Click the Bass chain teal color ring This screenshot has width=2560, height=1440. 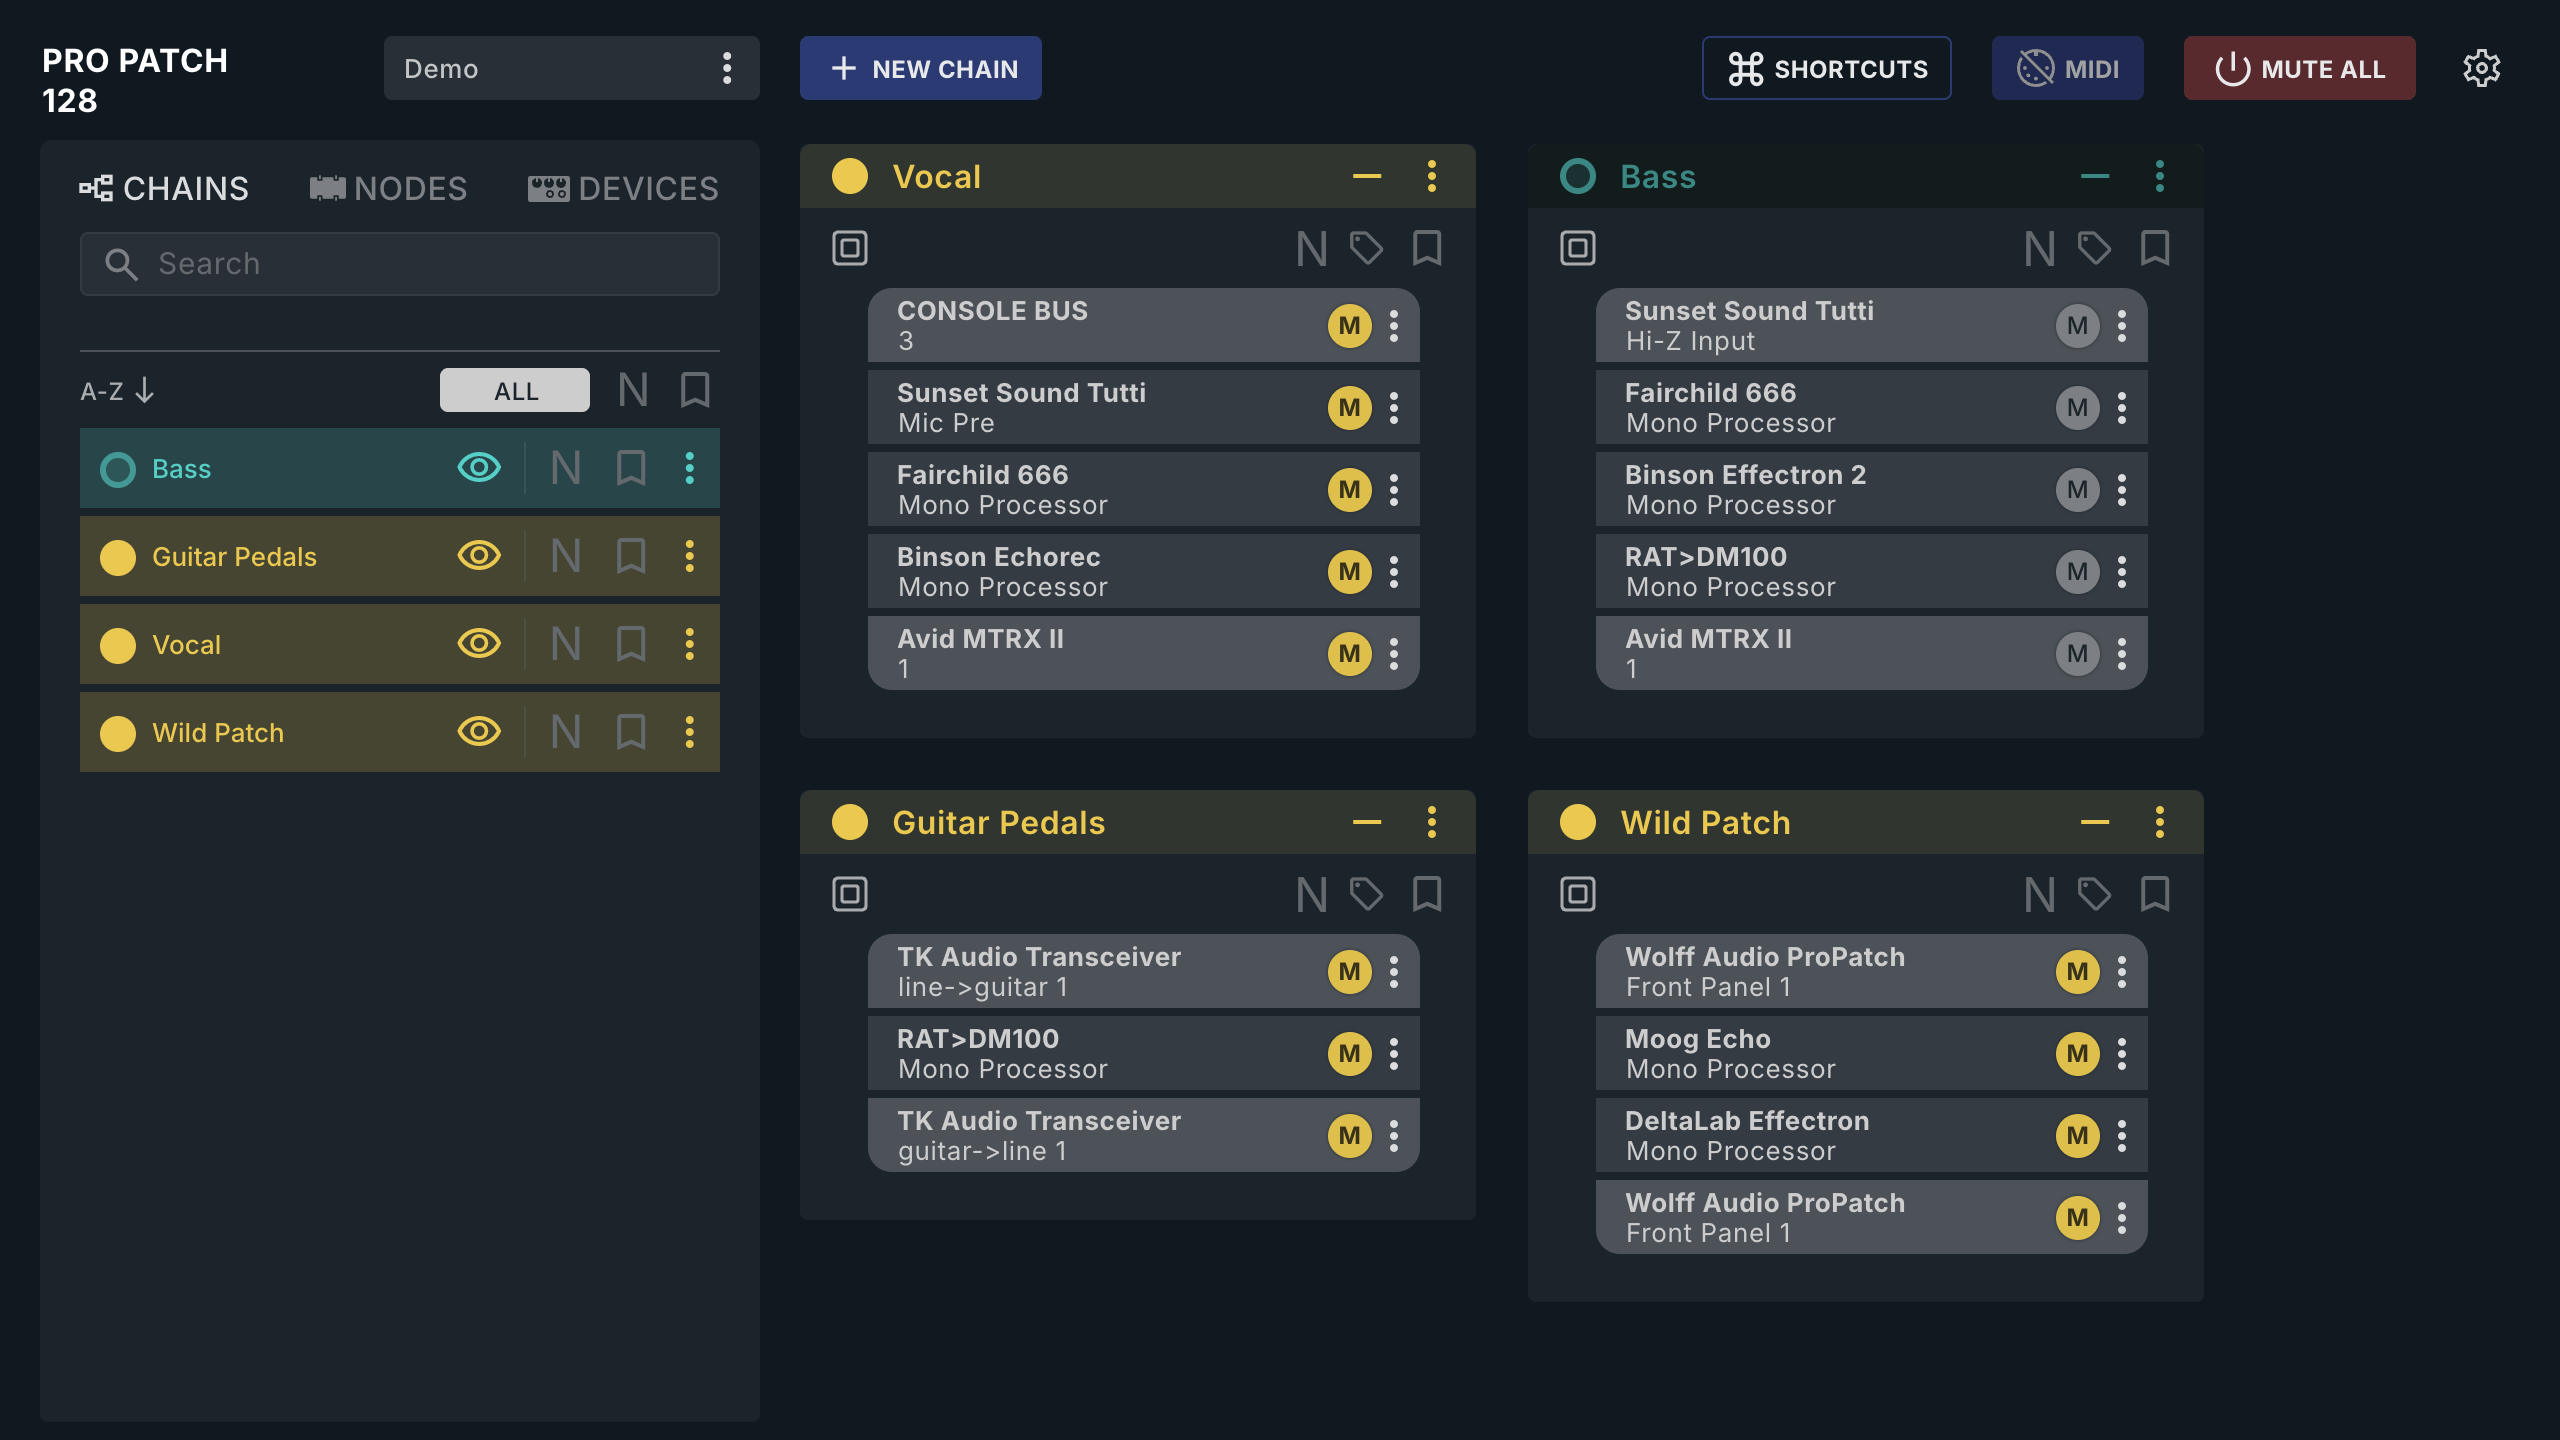coord(1578,176)
